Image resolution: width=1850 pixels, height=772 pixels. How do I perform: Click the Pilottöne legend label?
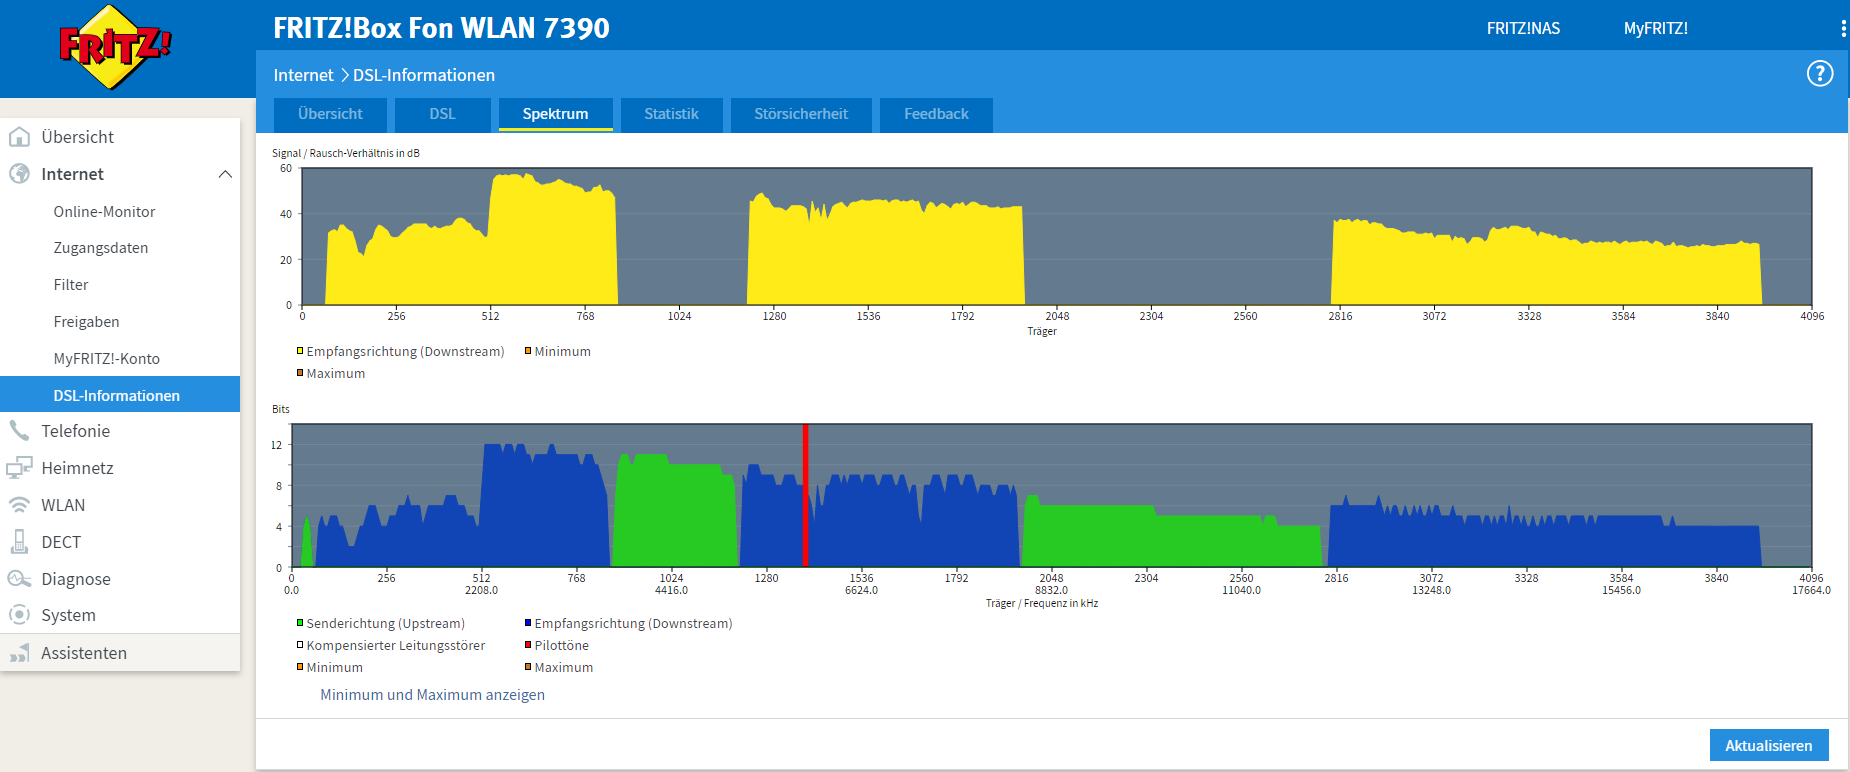(562, 645)
